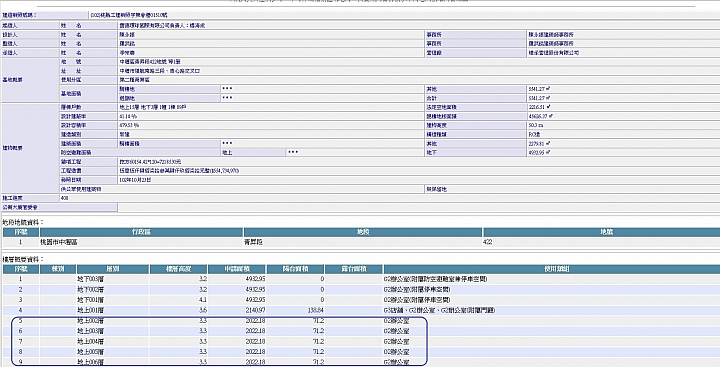Viewport: 720px width, 367px height.
Task: Click the balcony value 71.2 in the 地上004層 row
Action: coord(318,342)
